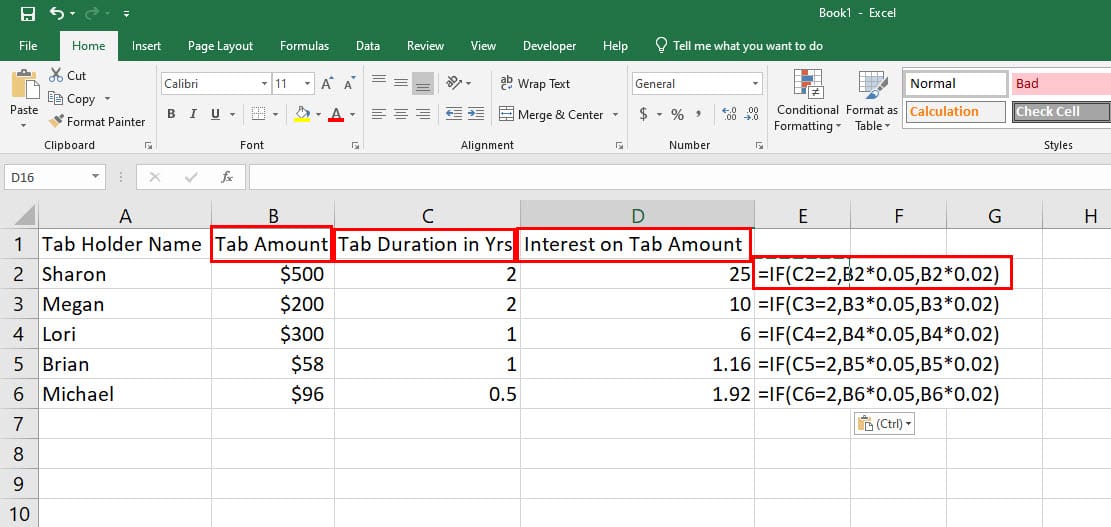
Task: Apply the Normal cell style
Action: [x=956, y=84]
